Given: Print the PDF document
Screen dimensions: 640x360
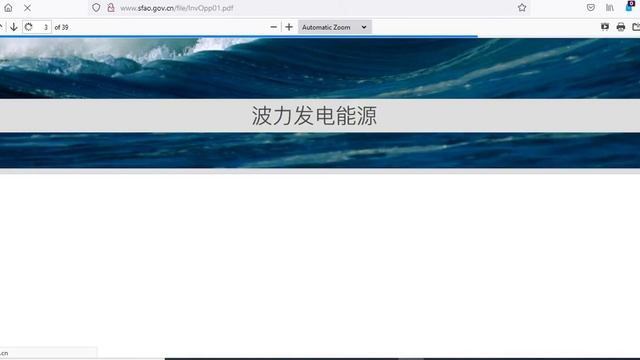Looking at the screenshot, I should 621,27.
